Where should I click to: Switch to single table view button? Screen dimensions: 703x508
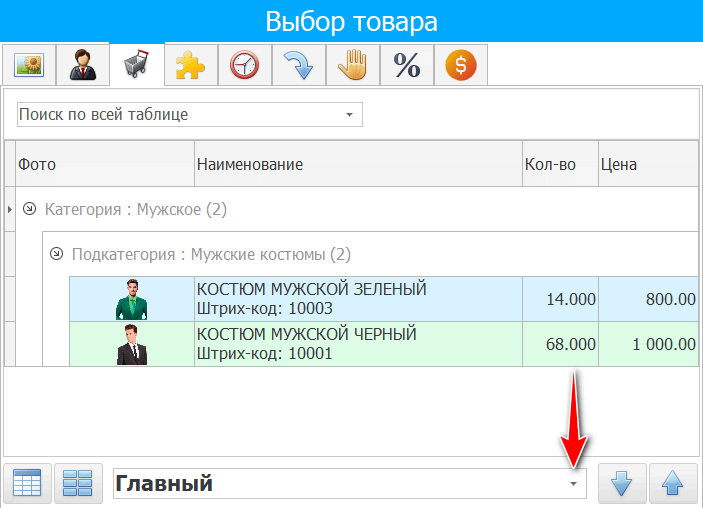pyautogui.click(x=27, y=484)
